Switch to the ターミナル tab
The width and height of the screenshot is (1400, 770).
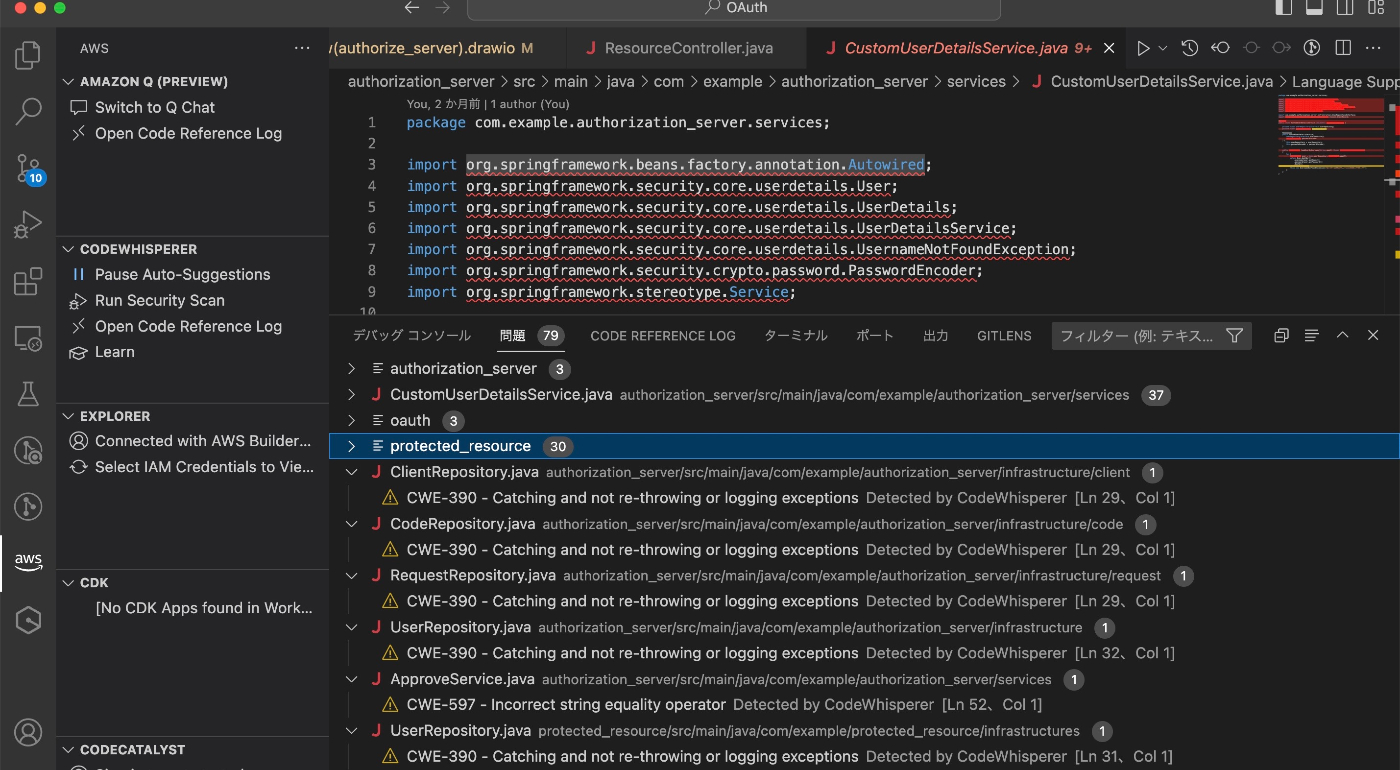point(796,336)
